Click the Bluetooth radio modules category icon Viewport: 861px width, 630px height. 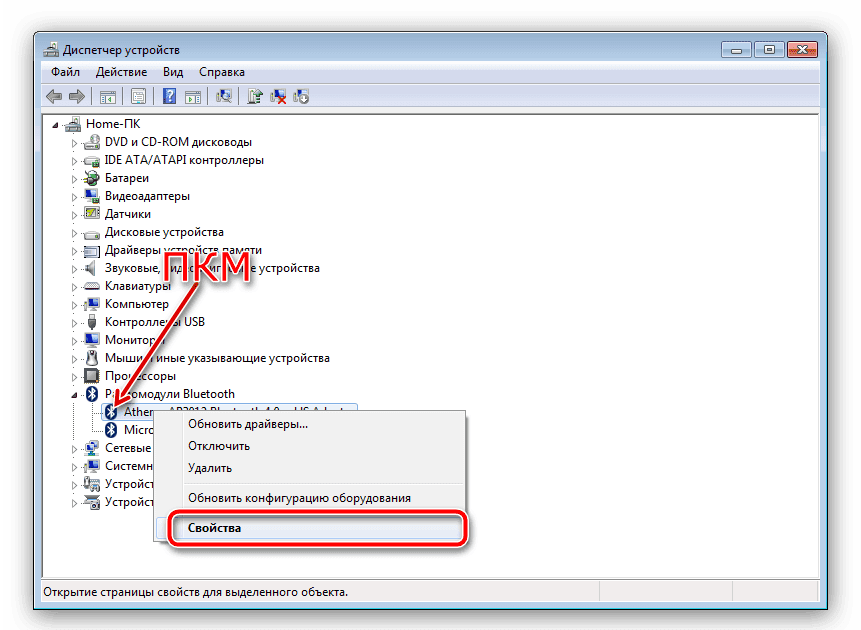92,394
